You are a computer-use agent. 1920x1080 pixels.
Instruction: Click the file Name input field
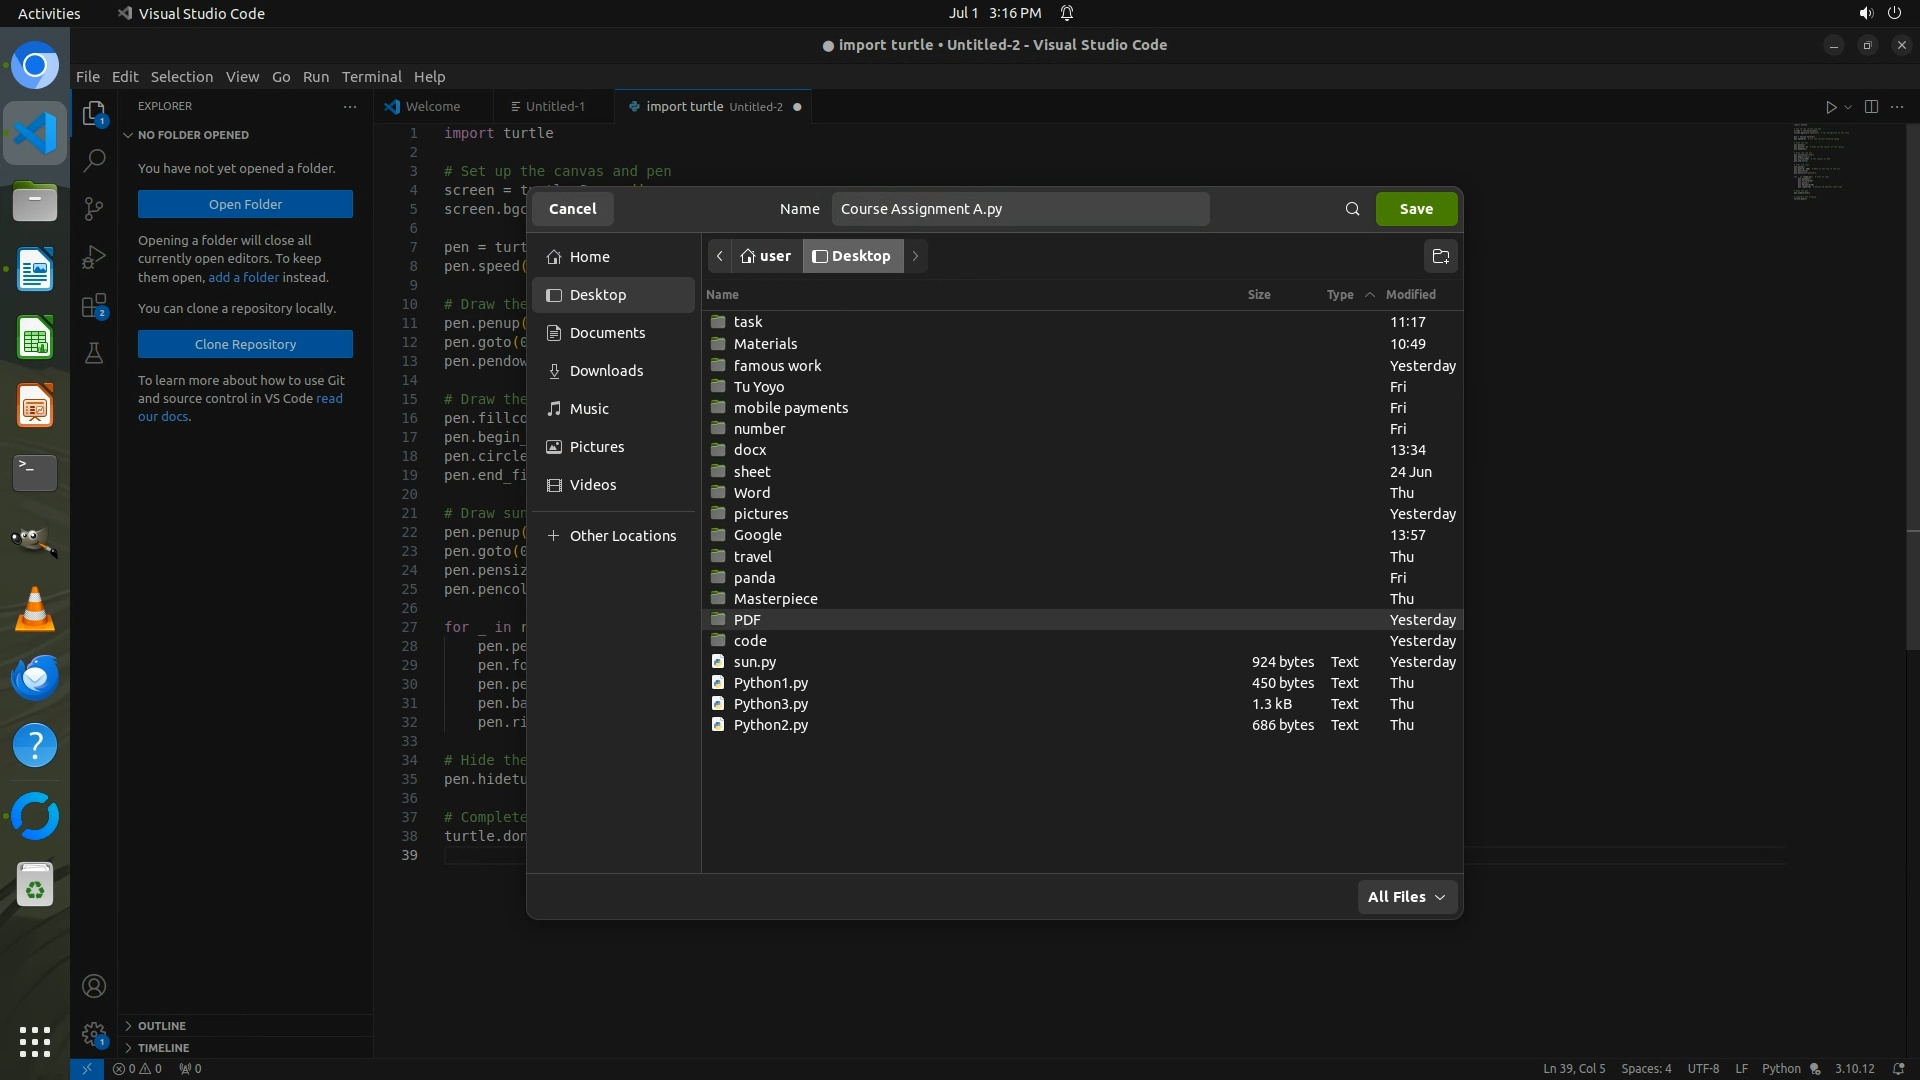1020,209
